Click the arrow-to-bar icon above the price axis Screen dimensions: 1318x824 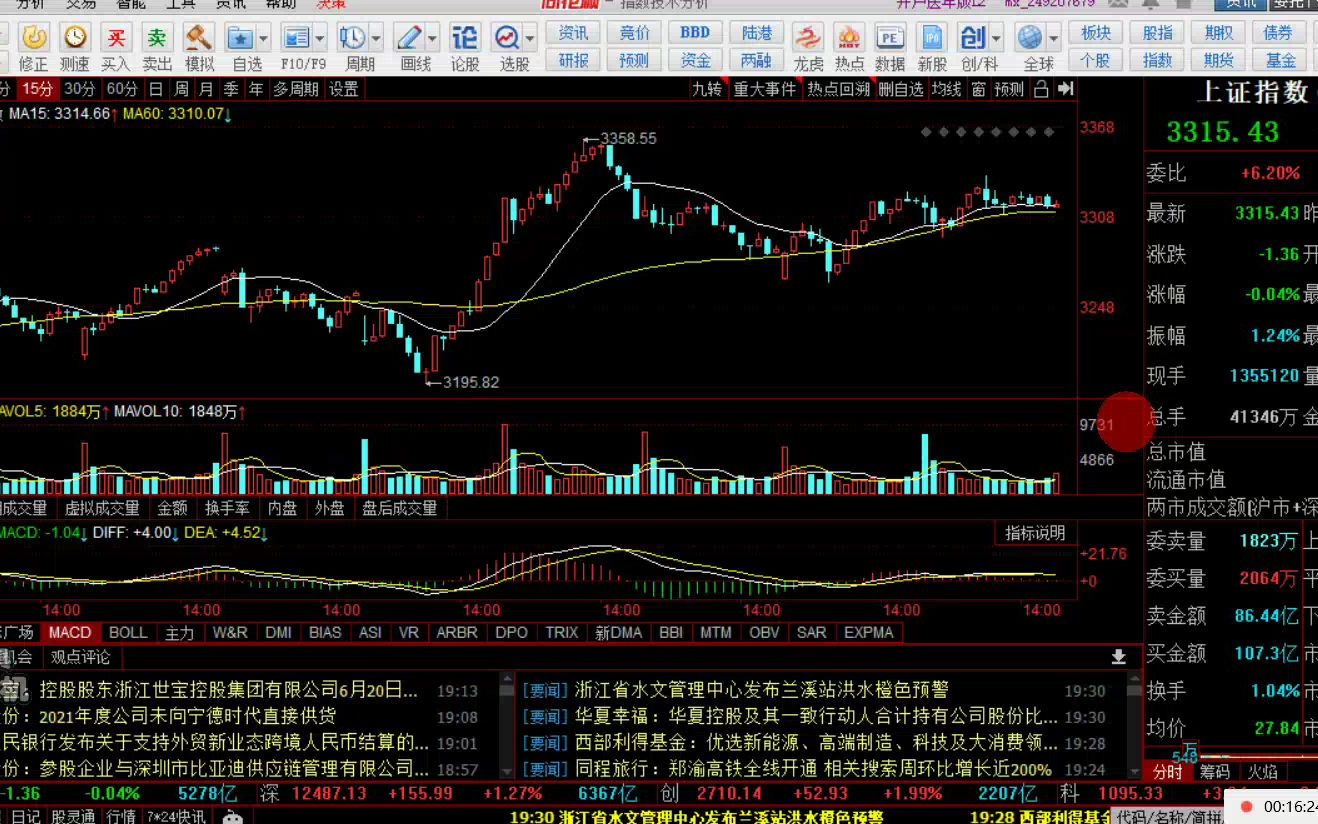point(1065,89)
